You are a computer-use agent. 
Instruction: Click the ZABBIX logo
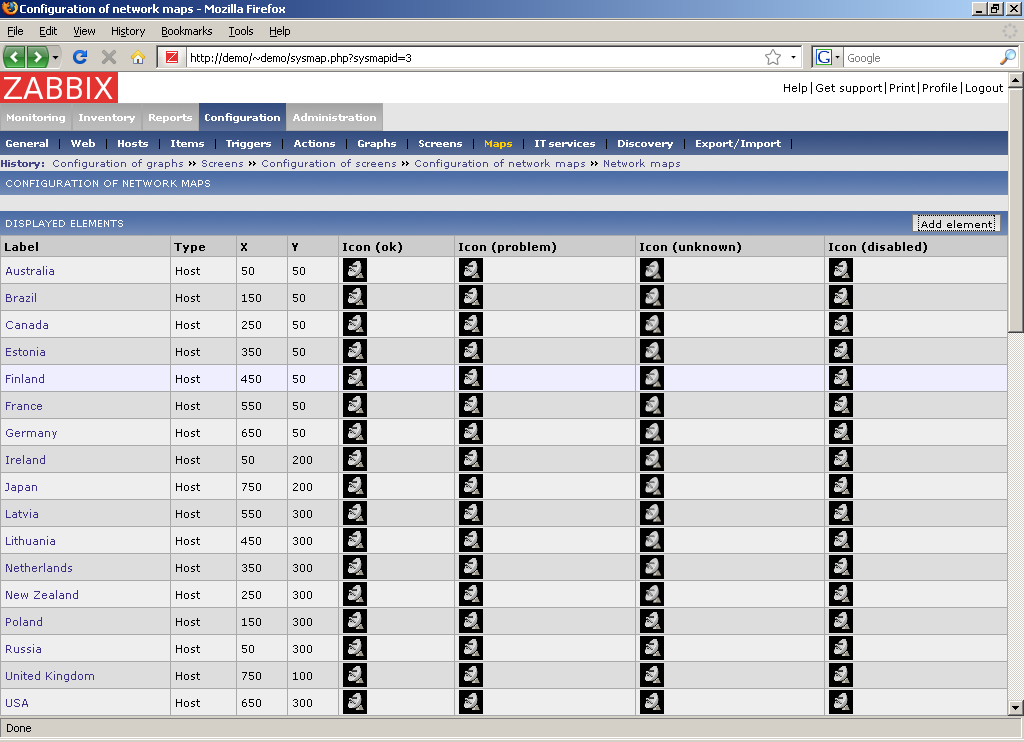point(59,88)
